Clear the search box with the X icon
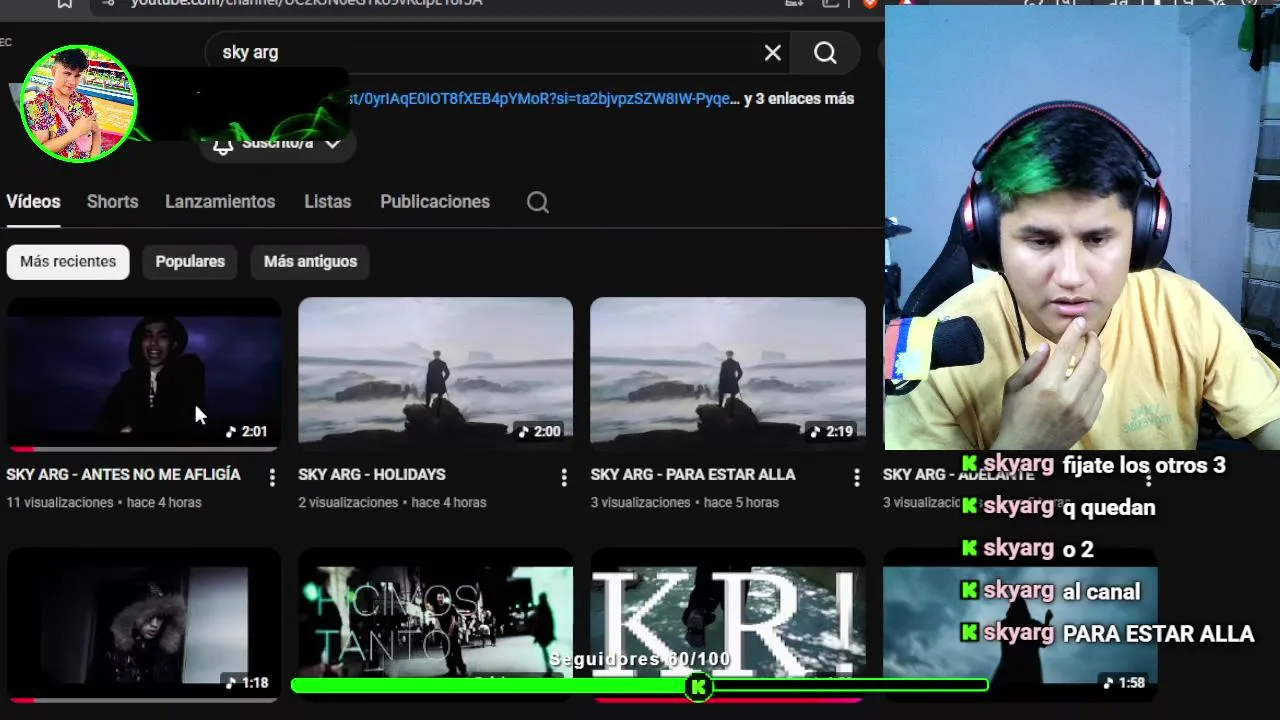The width and height of the screenshot is (1280, 720). (773, 53)
